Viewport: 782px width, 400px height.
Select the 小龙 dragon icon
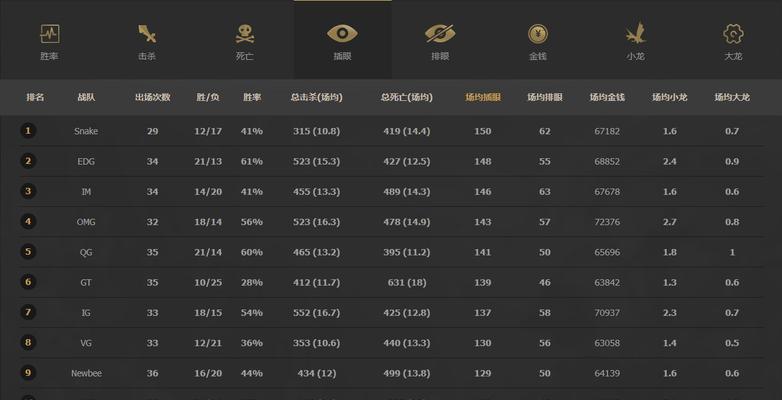[x=635, y=33]
